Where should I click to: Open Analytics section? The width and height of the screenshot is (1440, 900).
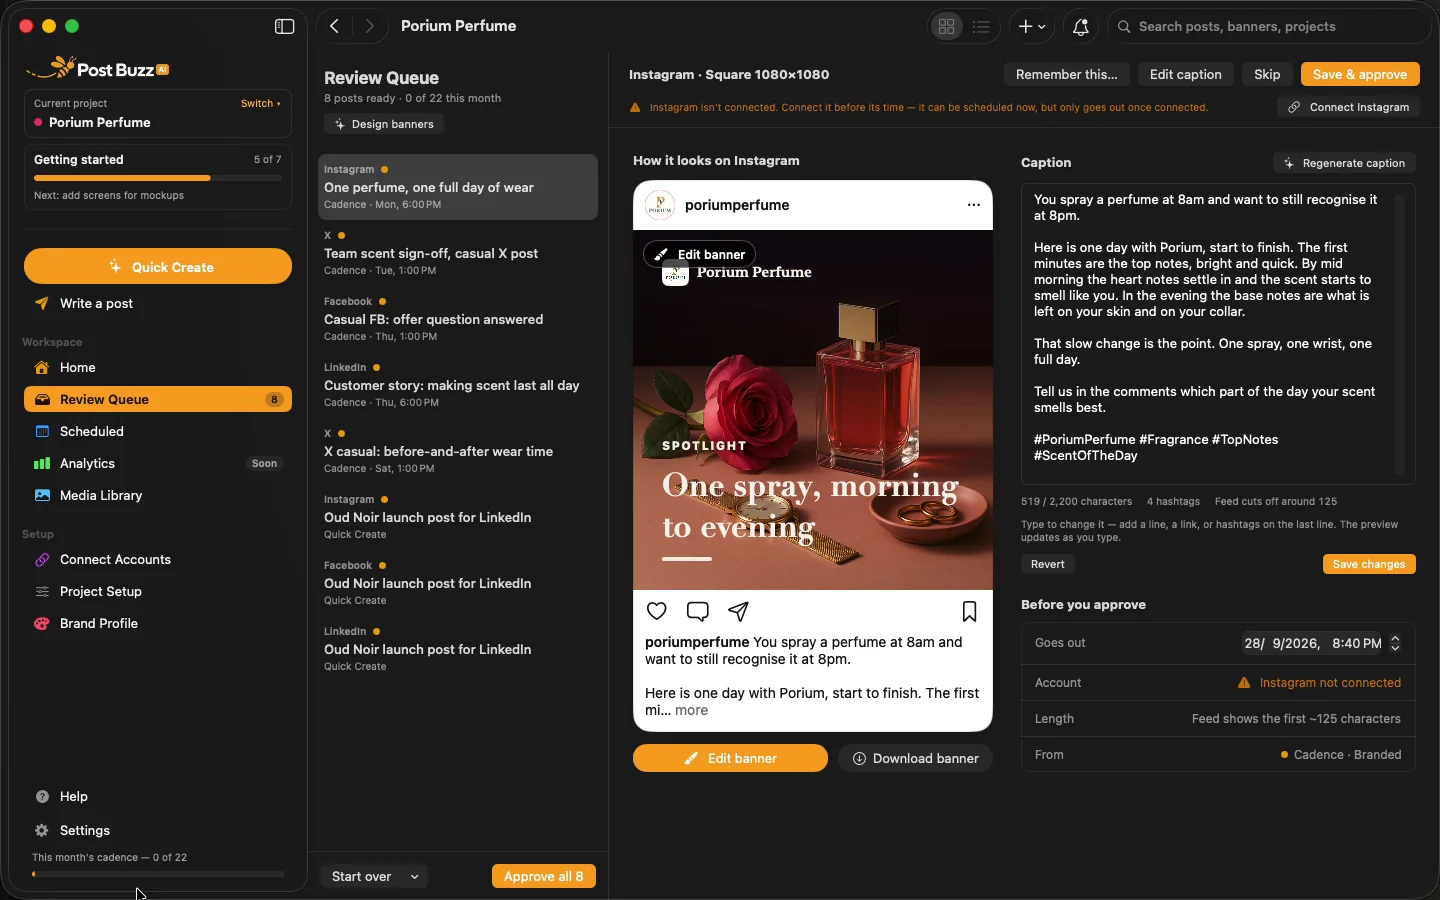(158, 464)
